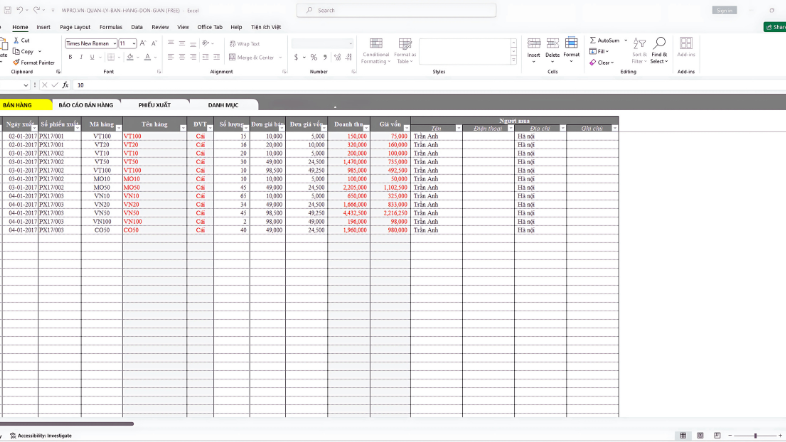Align text to top of cell
The height and width of the screenshot is (442, 786).
171,44
